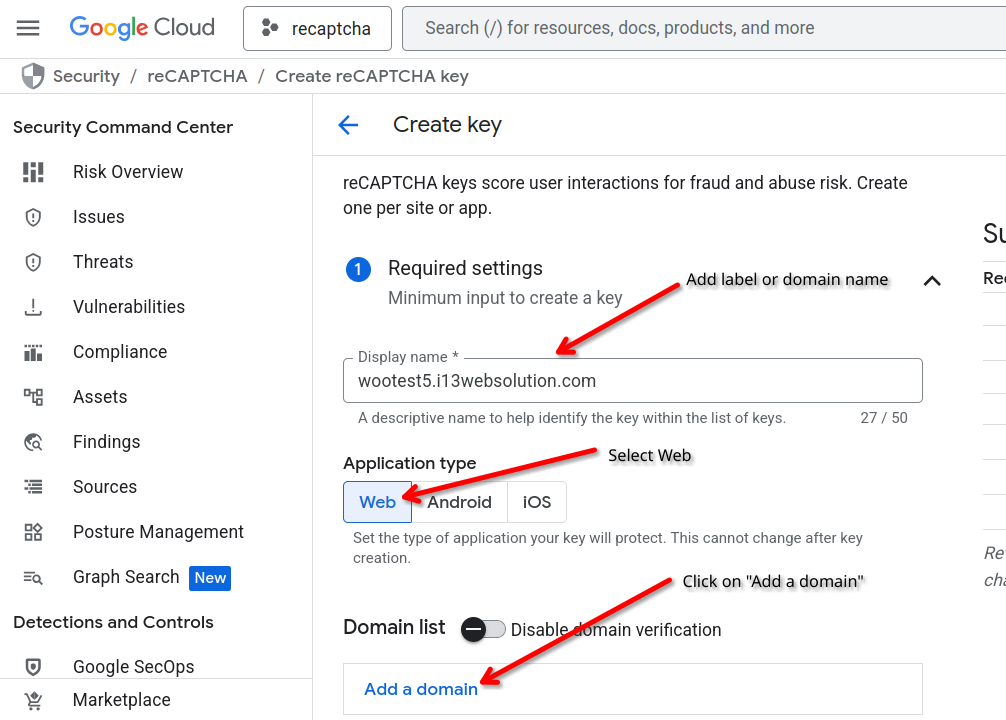Screen dimensions: 1006x720
Task: Click the Assets hierarchy icon
Action: pyautogui.click(x=33, y=397)
